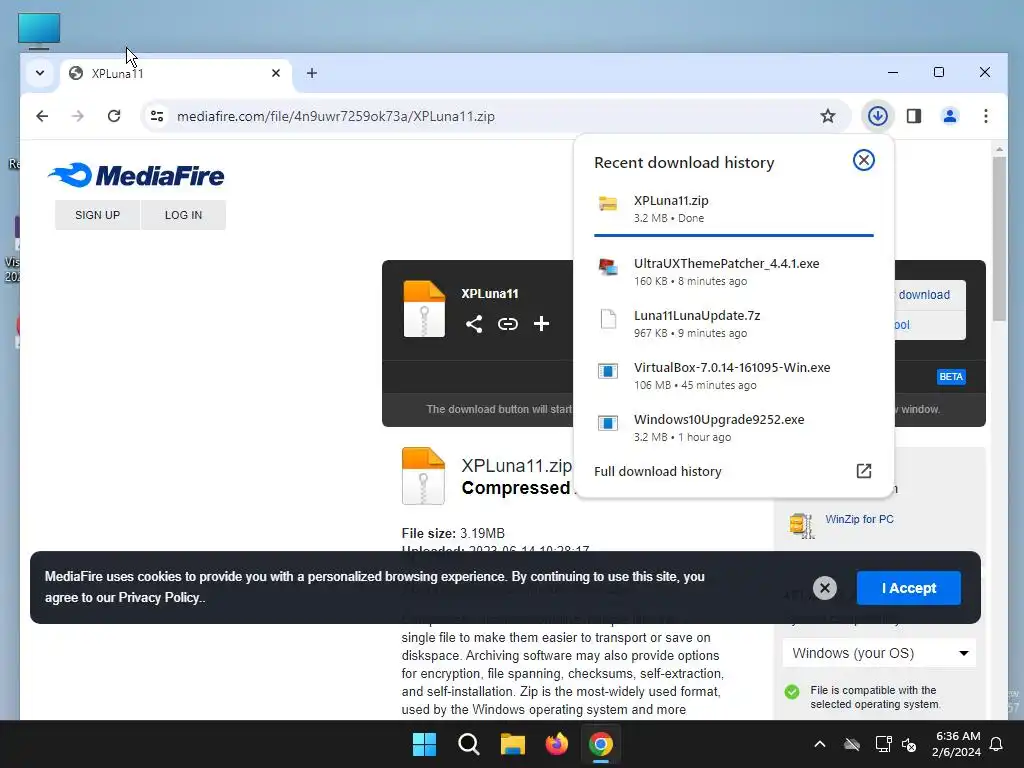The width and height of the screenshot is (1024, 768).
Task: Select the XPLuna11 browser tab
Action: click(x=176, y=73)
